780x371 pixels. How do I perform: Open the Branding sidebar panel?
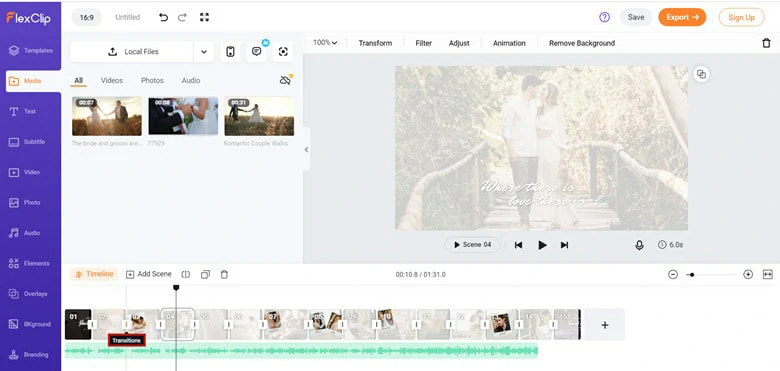[30, 355]
